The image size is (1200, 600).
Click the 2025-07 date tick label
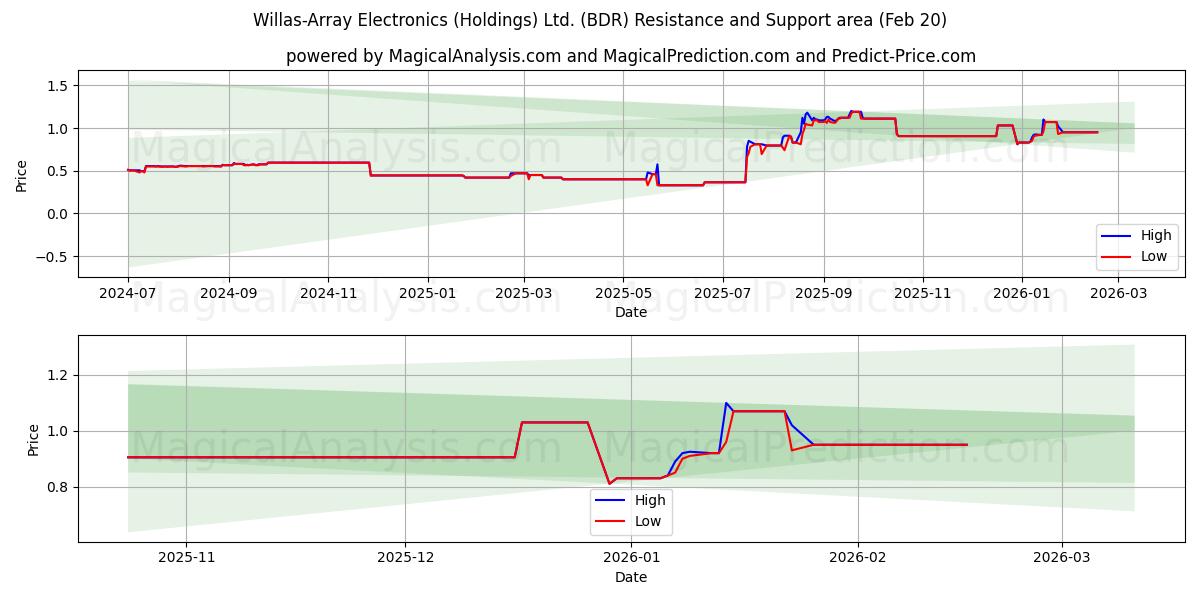pos(723,294)
